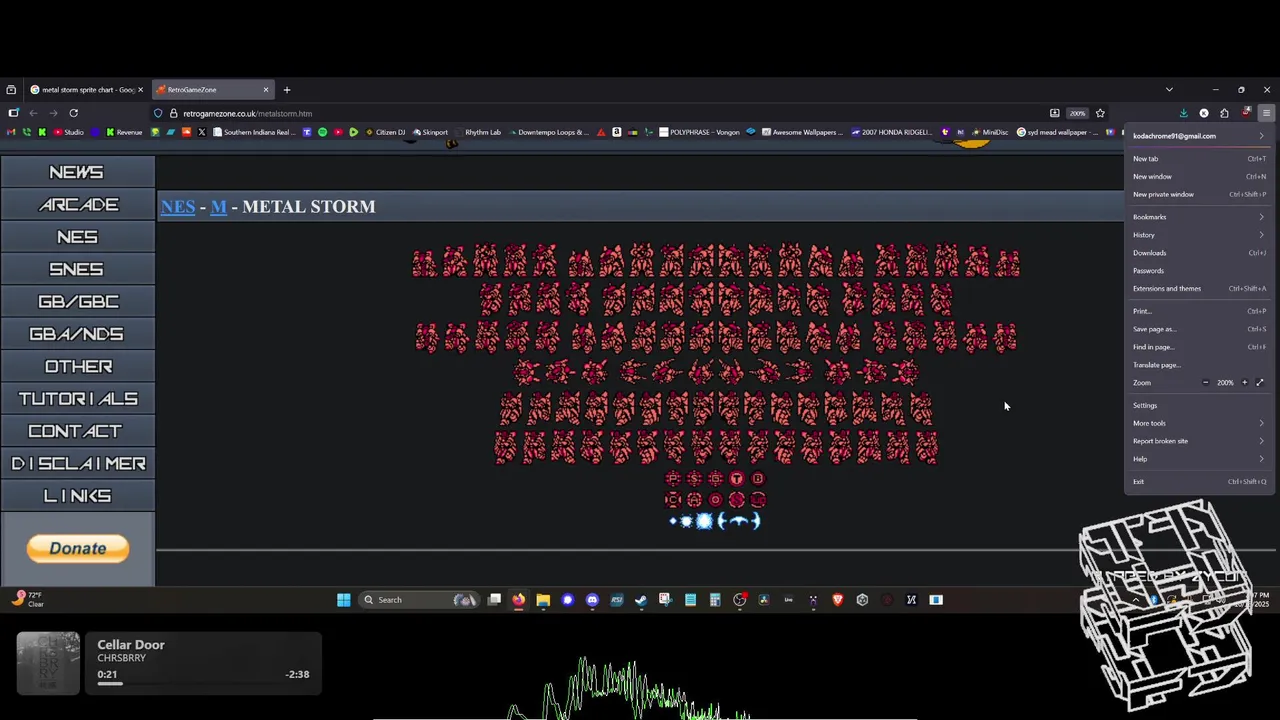The height and width of the screenshot is (720, 1280).
Task: Open Extensions and themes menu item
Action: [1198, 289]
